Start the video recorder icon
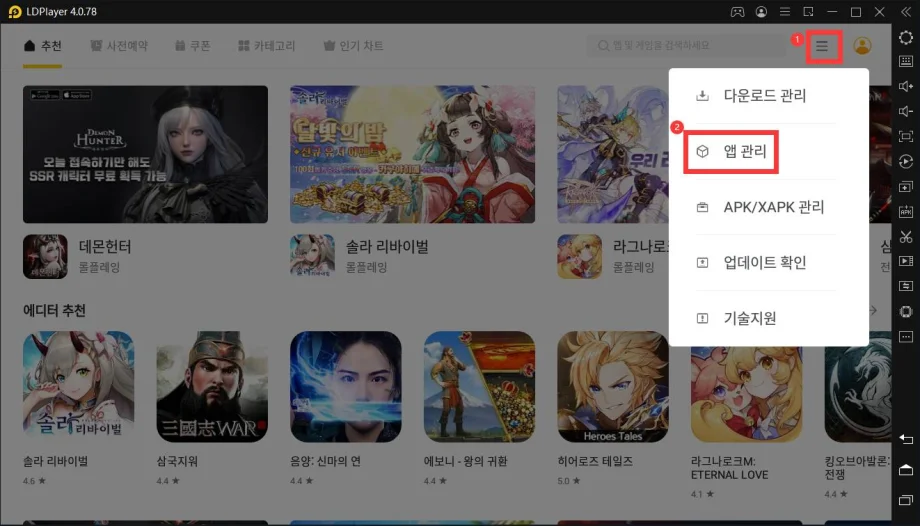This screenshot has width=920, height=526. [906, 261]
